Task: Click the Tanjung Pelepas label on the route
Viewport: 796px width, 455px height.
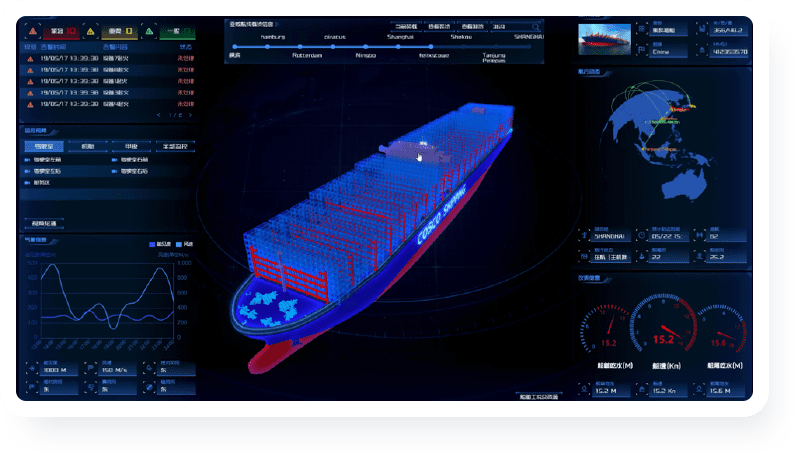Action: pyautogui.click(x=494, y=58)
